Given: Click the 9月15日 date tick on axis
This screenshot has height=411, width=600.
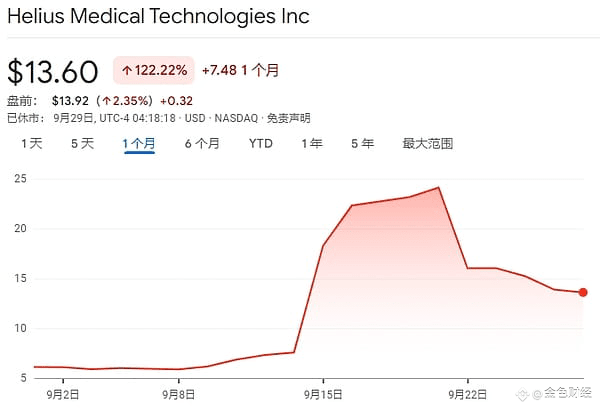Looking at the screenshot, I should pos(323,394).
